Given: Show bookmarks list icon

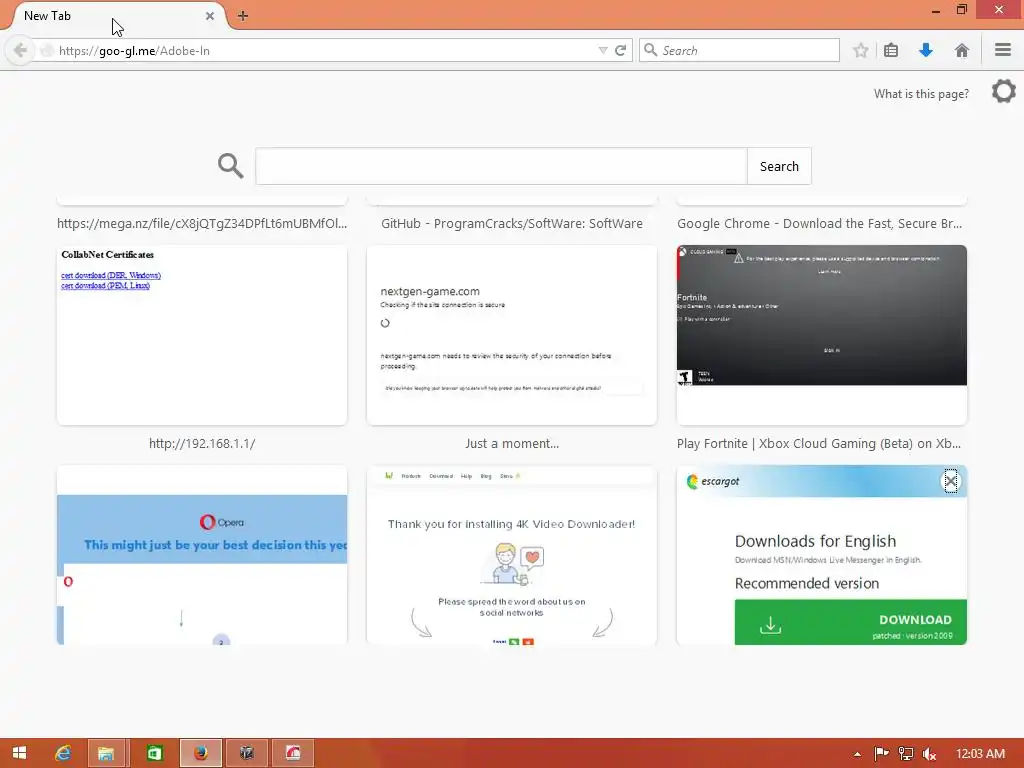Looking at the screenshot, I should [891, 50].
